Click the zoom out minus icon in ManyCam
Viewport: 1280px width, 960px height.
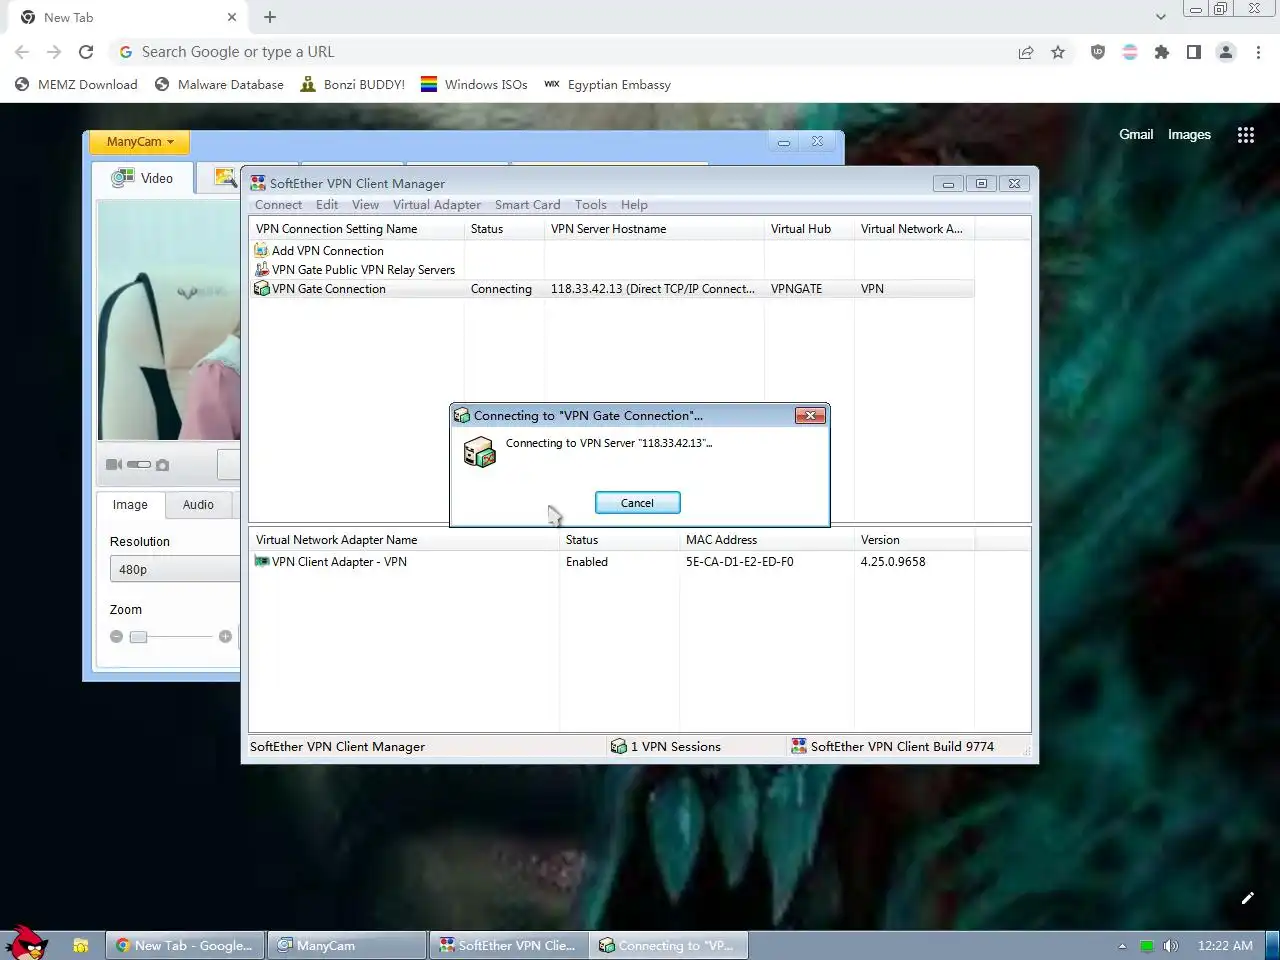pos(116,636)
